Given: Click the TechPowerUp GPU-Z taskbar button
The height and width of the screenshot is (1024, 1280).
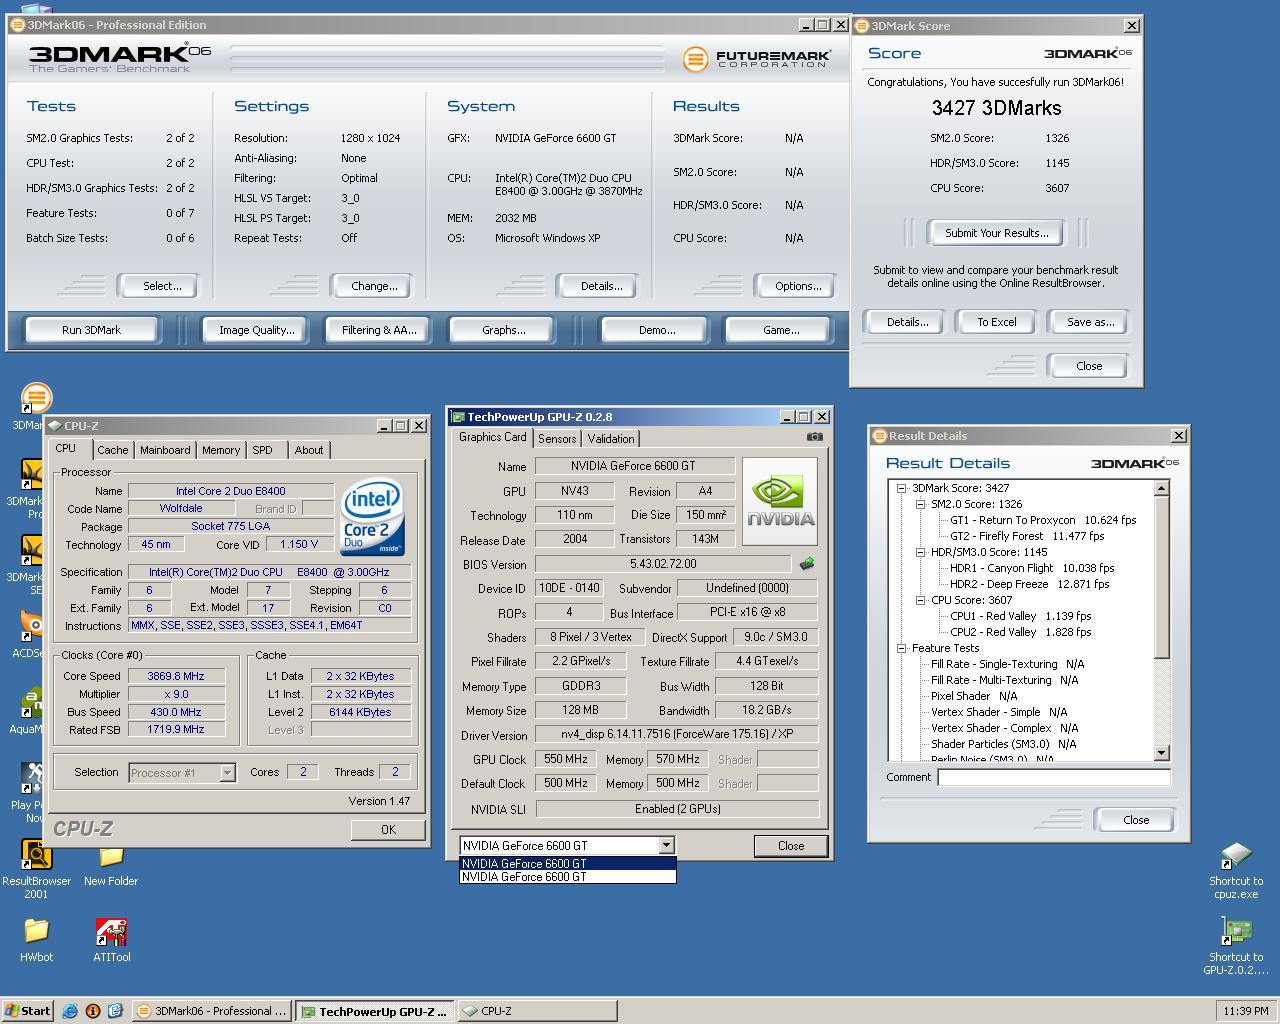Looking at the screenshot, I should [375, 1011].
